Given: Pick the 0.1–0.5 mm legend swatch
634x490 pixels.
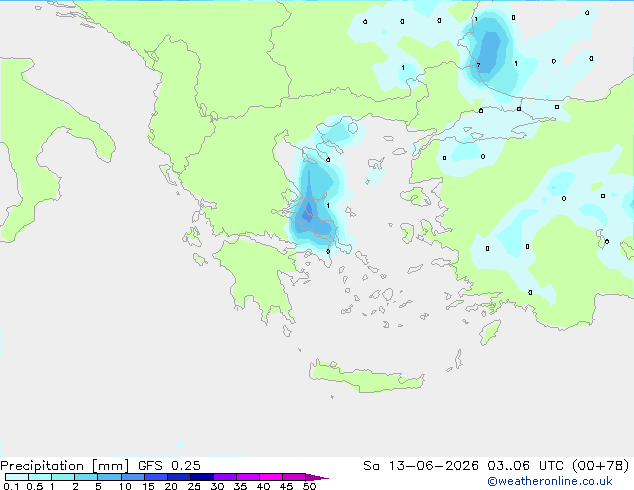Looking at the screenshot, I should coord(17,477).
